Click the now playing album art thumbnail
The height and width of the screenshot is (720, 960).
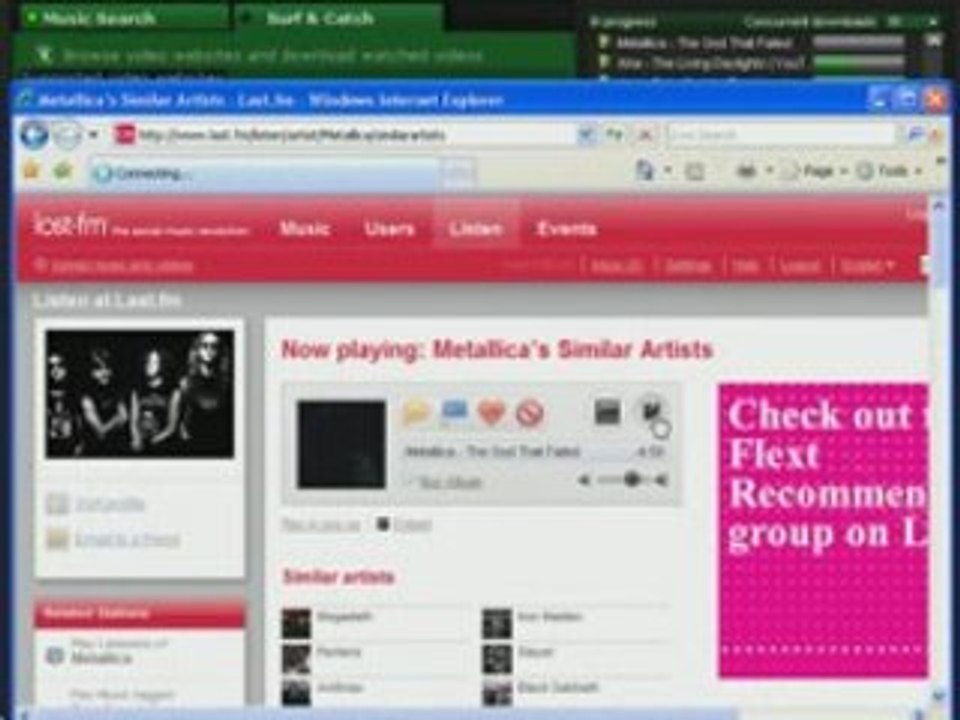342,444
